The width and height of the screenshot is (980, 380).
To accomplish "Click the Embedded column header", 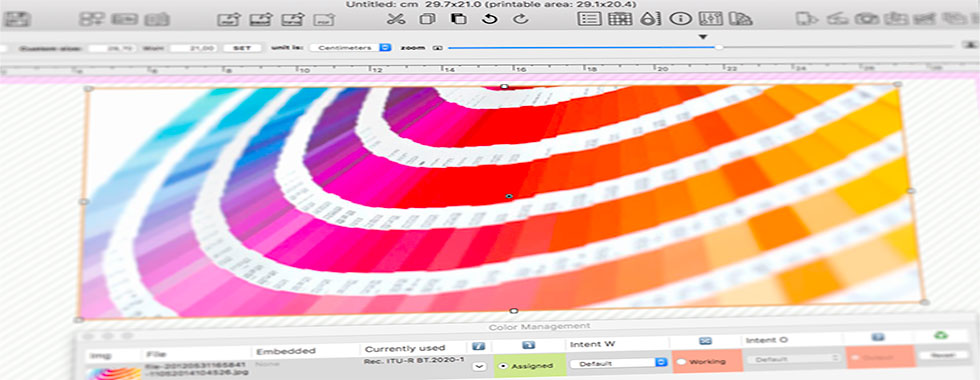I will [x=286, y=351].
